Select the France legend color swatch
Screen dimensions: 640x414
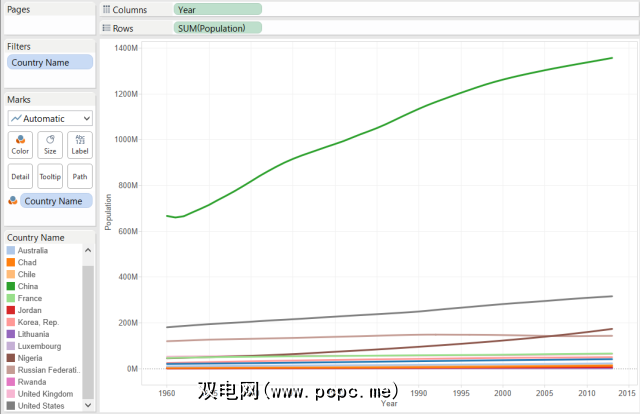pyautogui.click(x=11, y=298)
